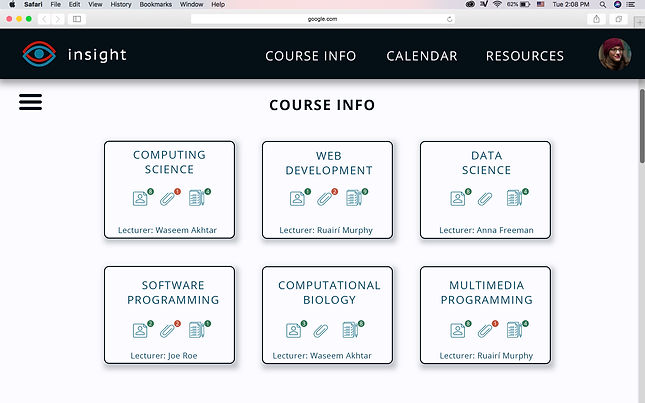Click "Lecturer: Joe Roe" text

pyautogui.click(x=164, y=356)
